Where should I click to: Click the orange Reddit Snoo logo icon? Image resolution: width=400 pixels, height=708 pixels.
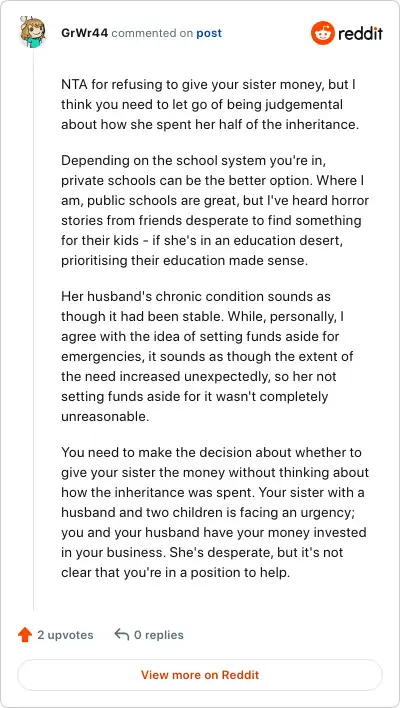coord(323,33)
